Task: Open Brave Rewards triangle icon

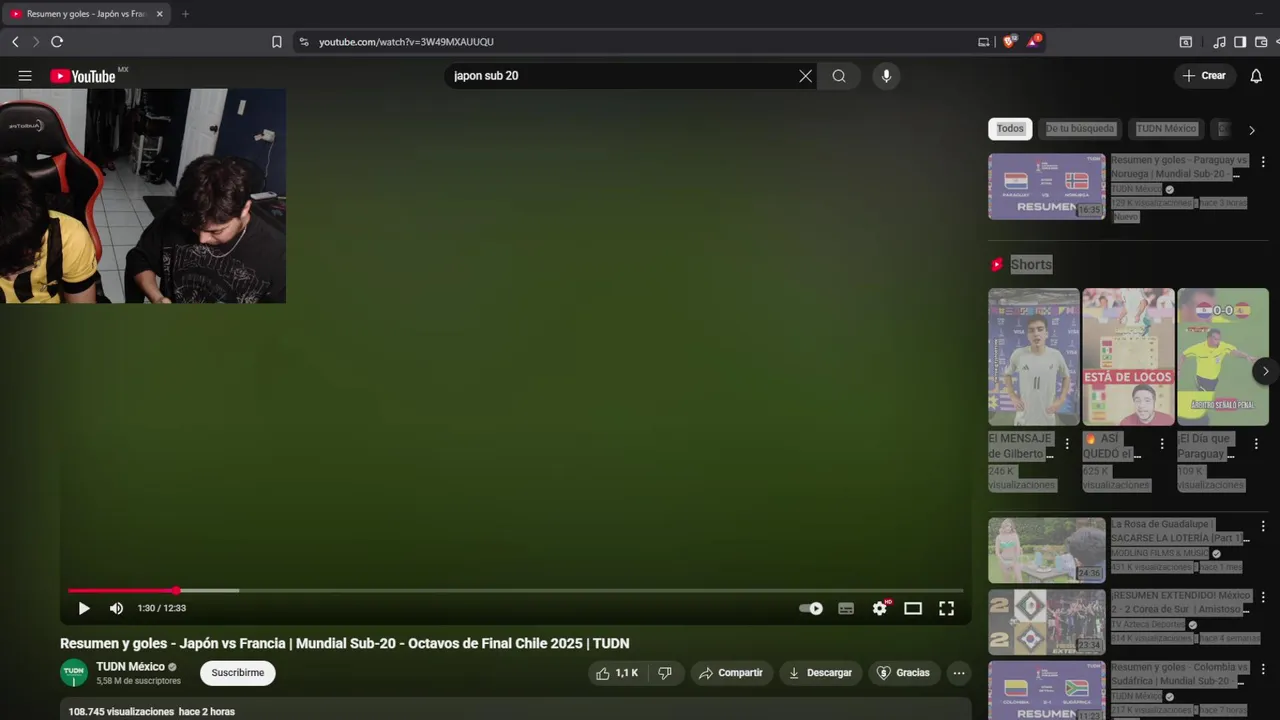Action: (x=1034, y=41)
